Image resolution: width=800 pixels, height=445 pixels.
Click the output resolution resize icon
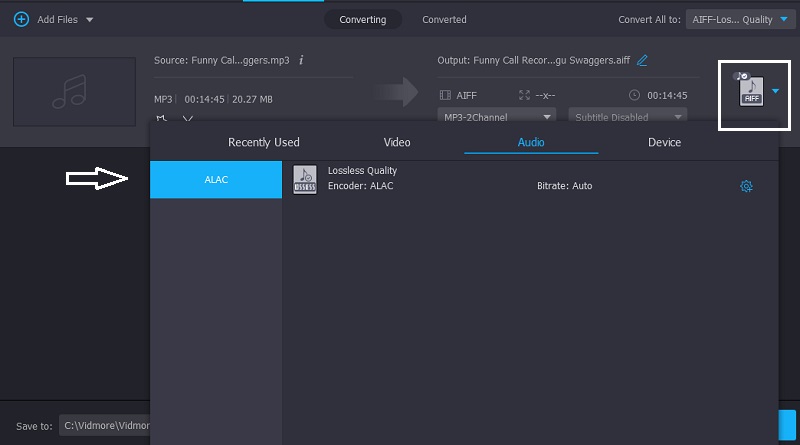pyautogui.click(x=524, y=96)
